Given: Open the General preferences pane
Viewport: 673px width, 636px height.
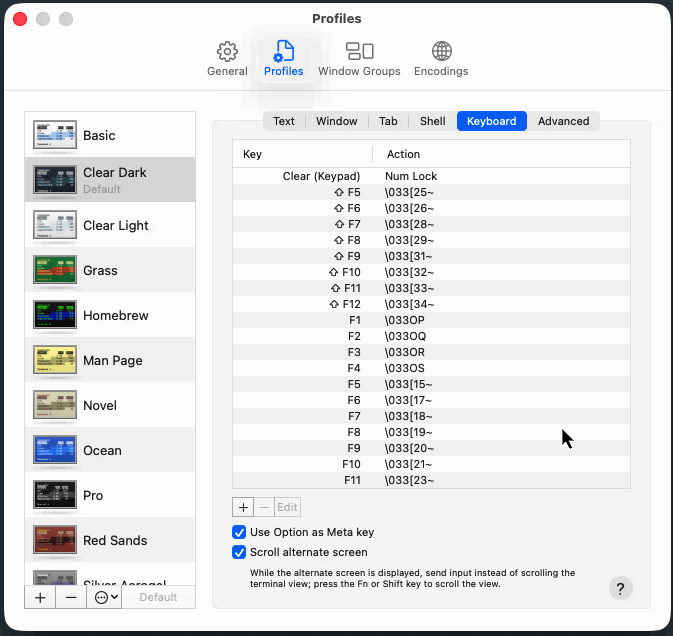Looking at the screenshot, I should click(x=227, y=59).
